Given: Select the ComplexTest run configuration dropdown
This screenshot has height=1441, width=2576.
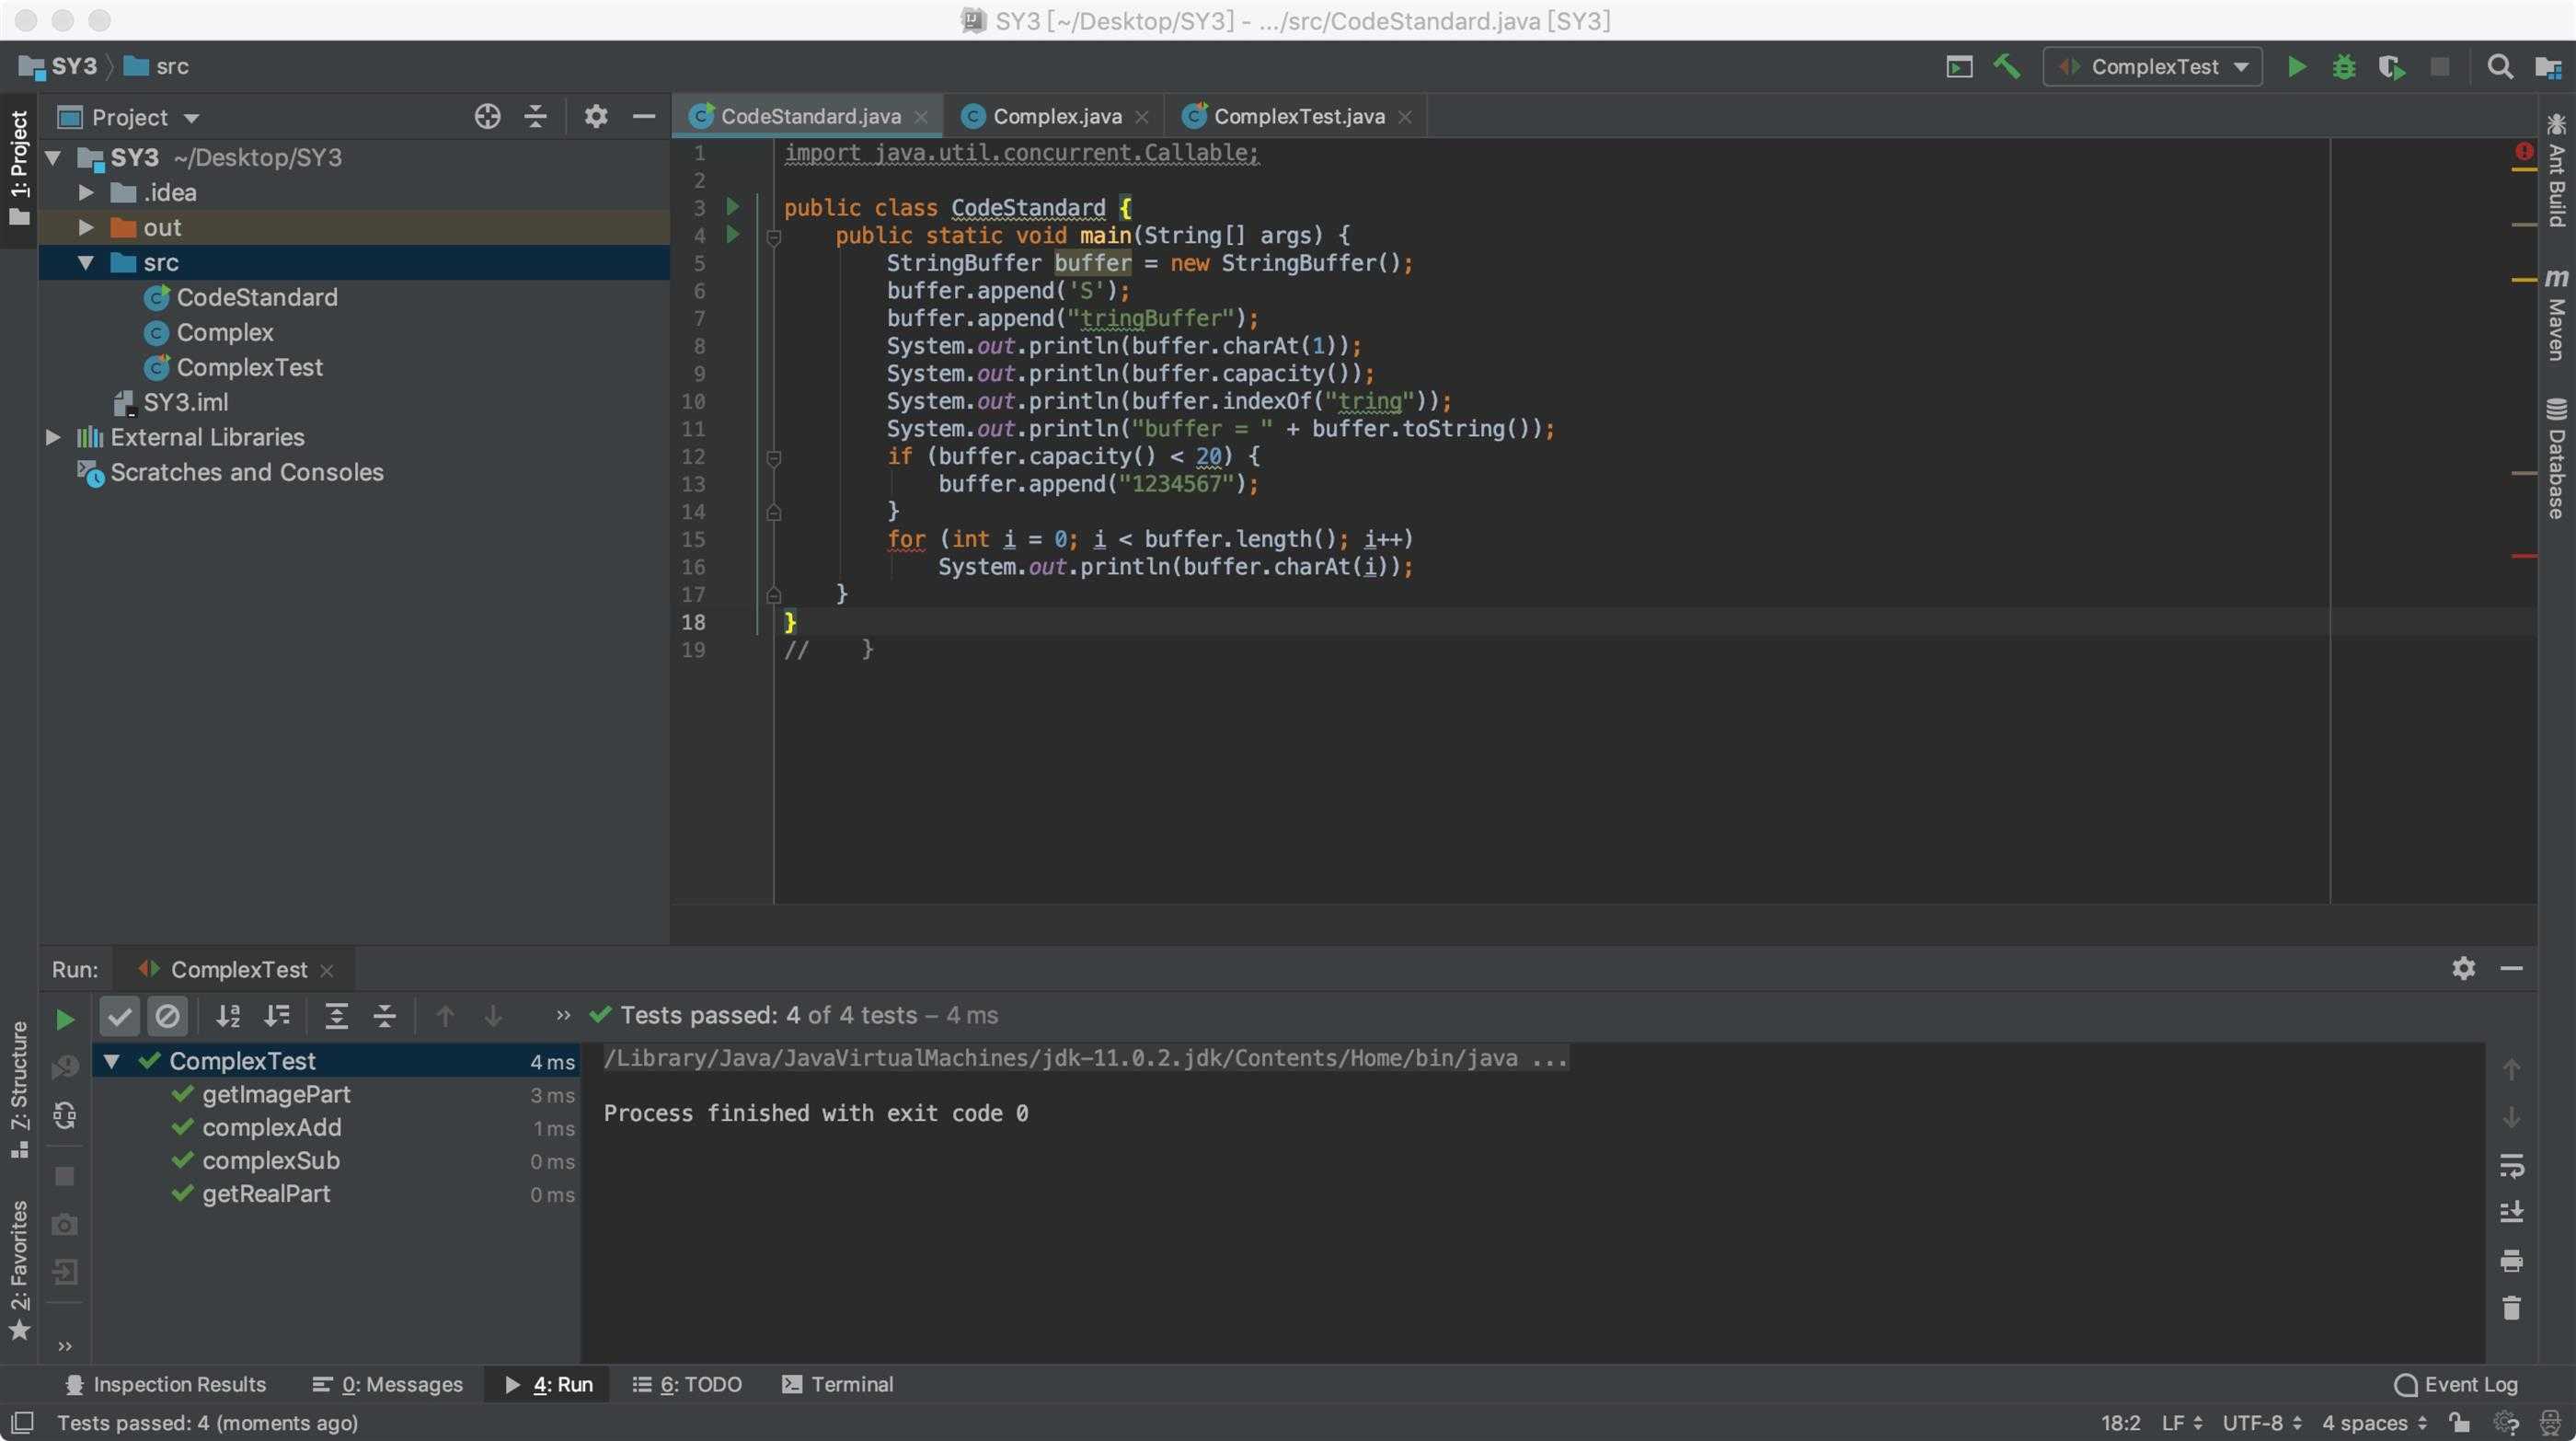Looking at the screenshot, I should pyautogui.click(x=2151, y=67).
